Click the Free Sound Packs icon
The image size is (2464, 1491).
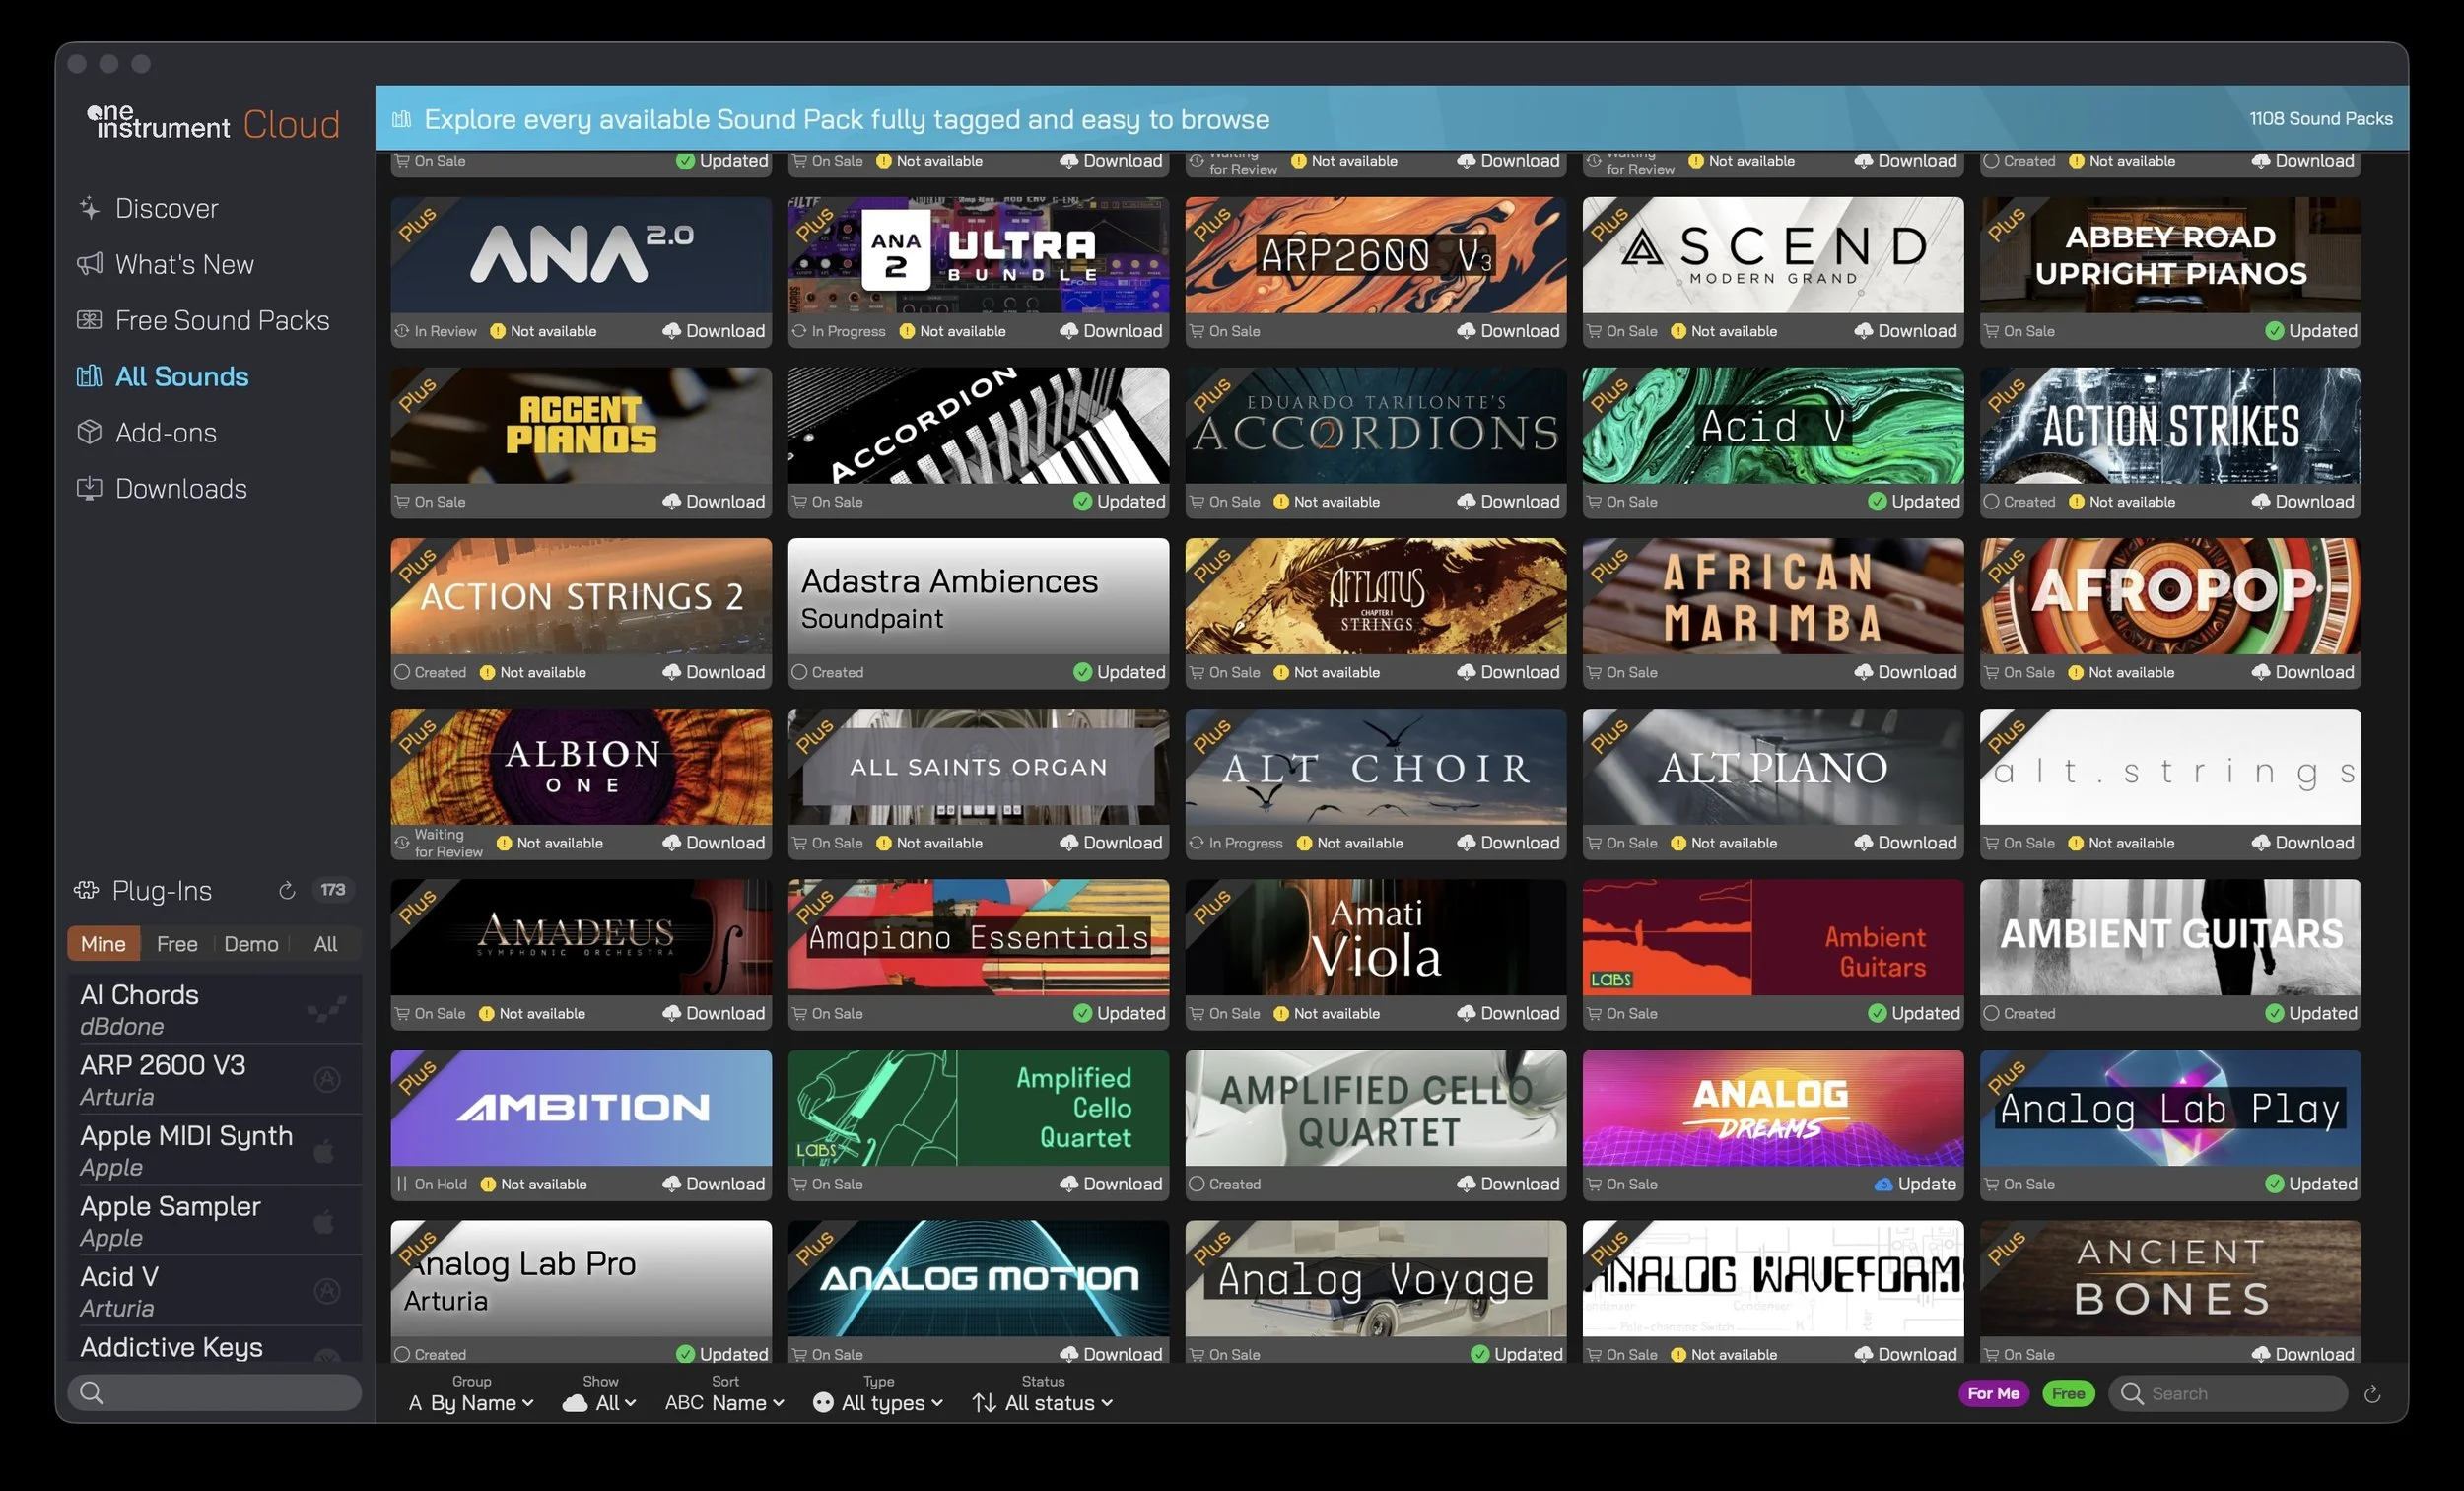90,320
